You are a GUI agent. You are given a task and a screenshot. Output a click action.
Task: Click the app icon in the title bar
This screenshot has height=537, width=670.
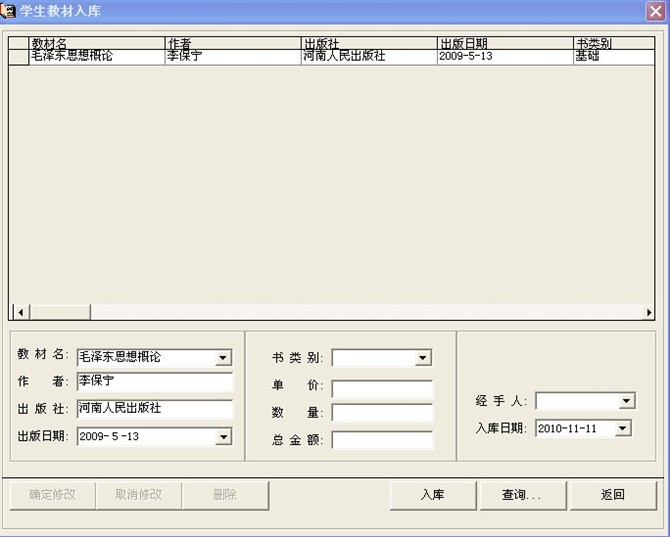8,11
